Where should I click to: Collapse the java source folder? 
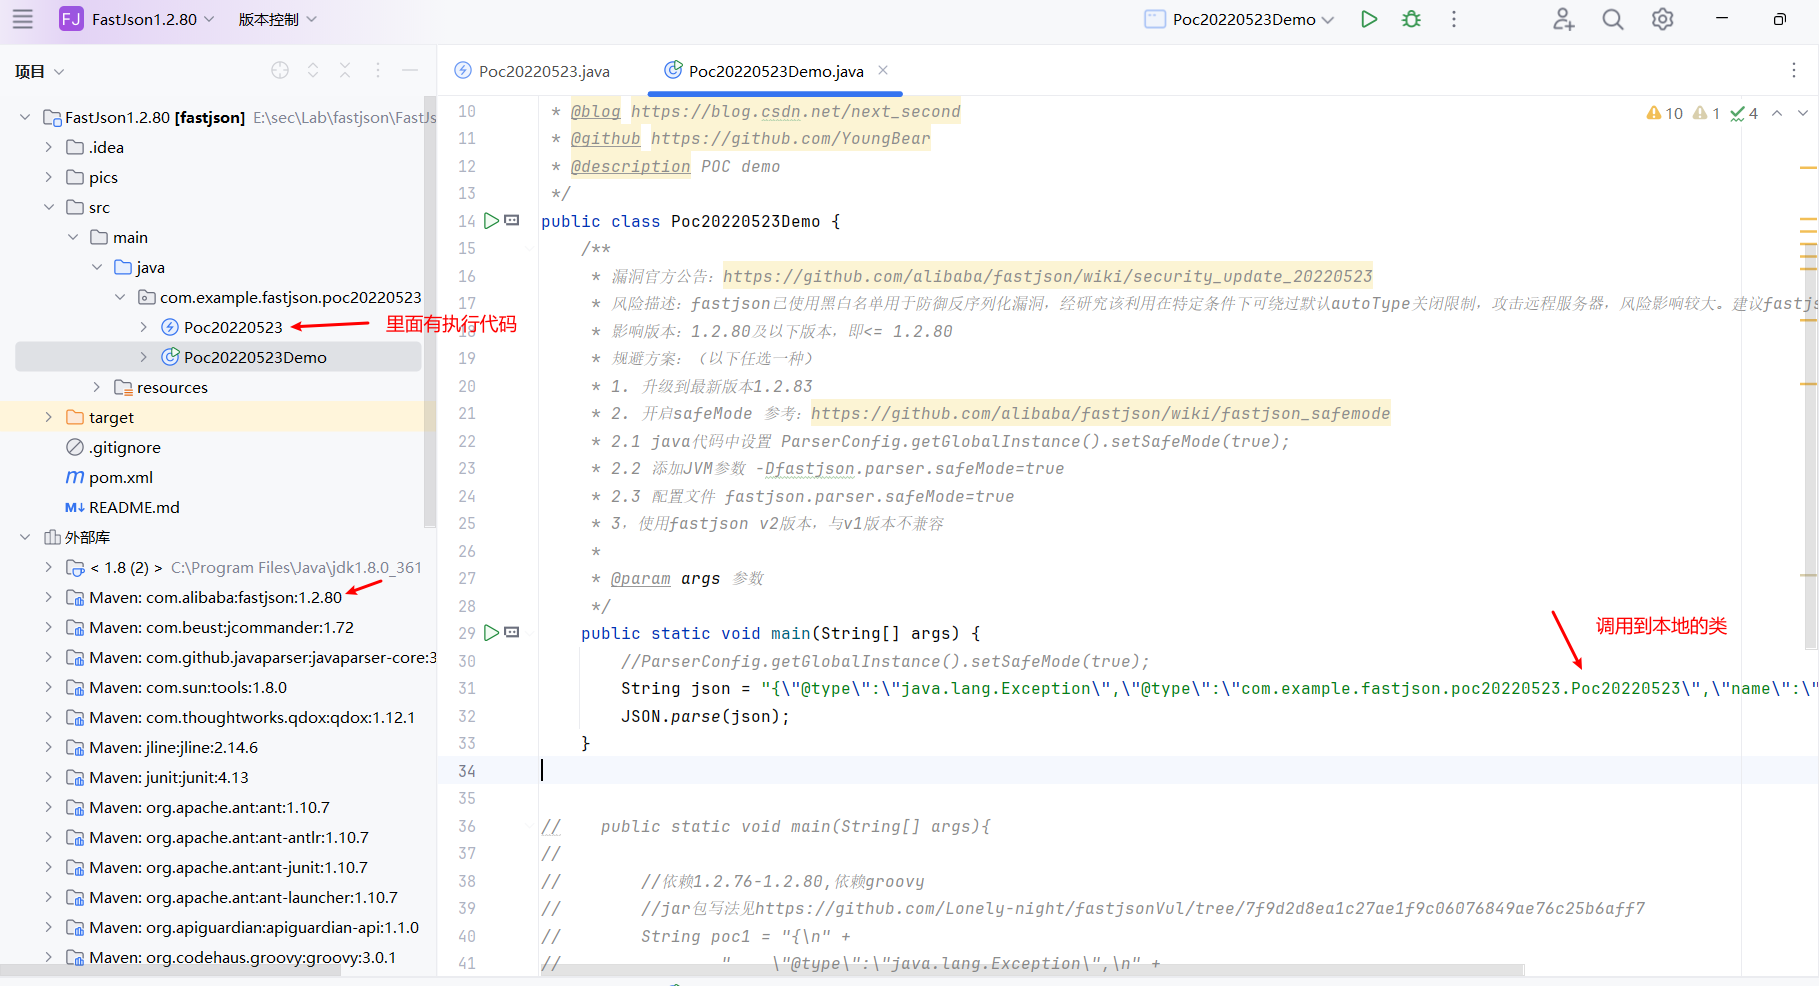[x=97, y=267]
